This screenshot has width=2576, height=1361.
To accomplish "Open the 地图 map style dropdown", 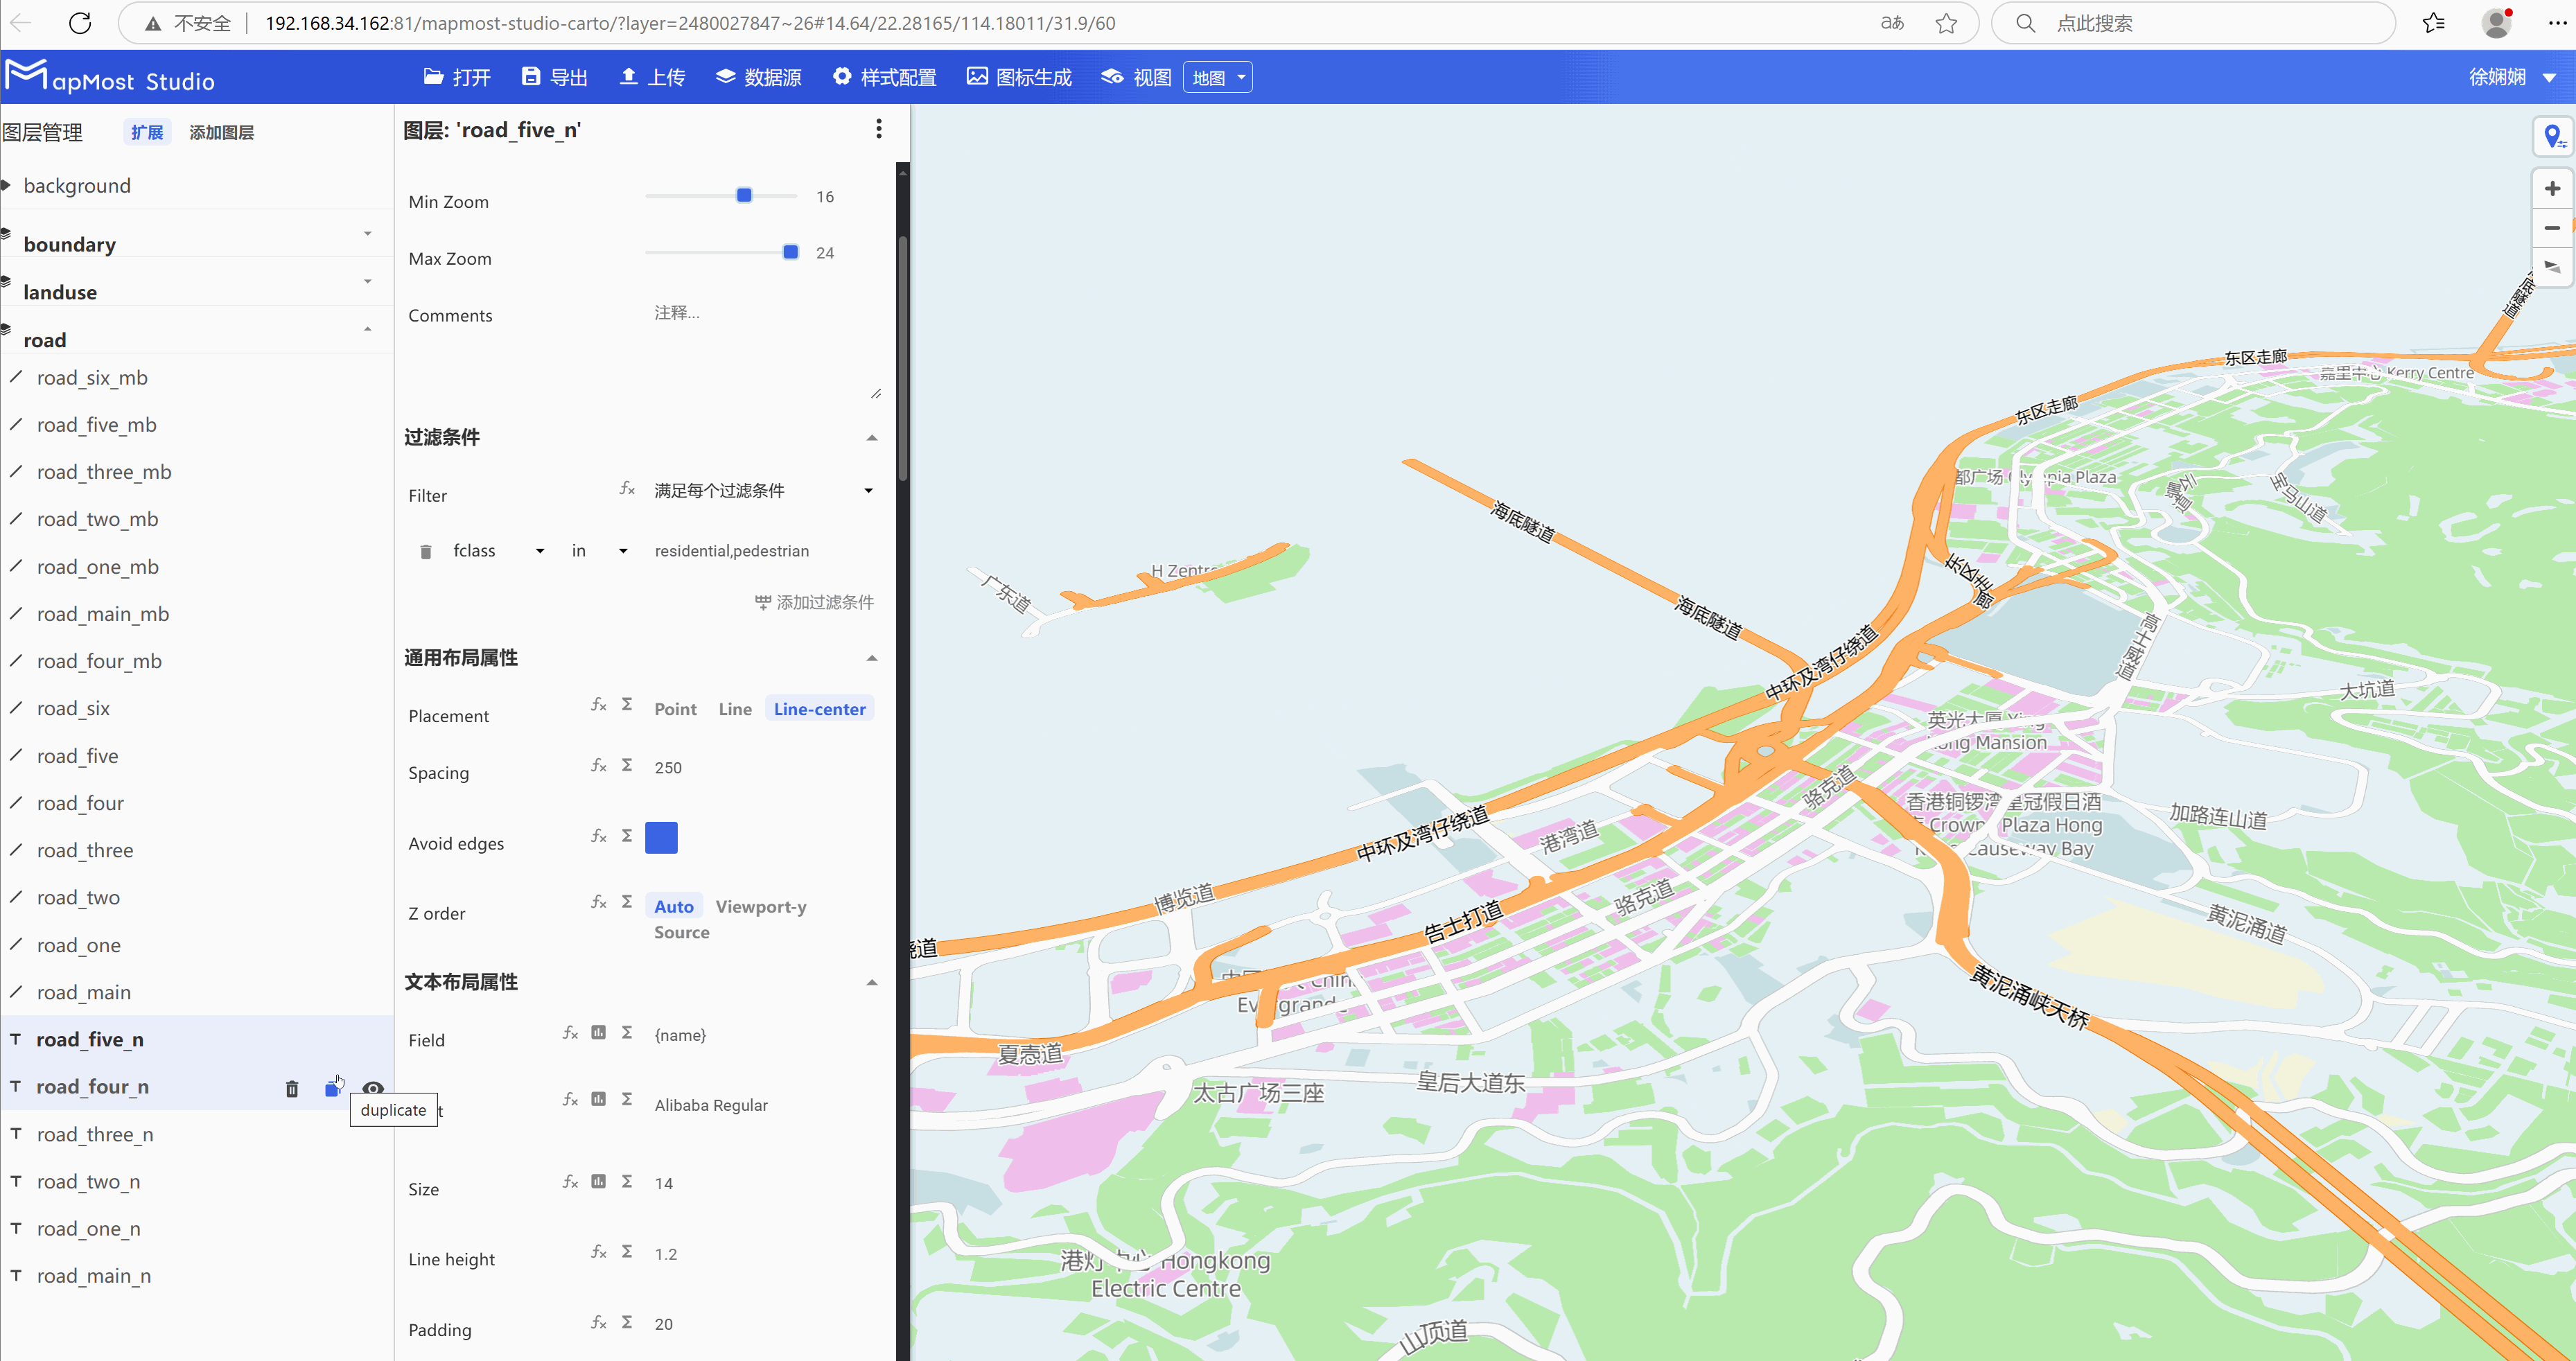I will 1216,76.
